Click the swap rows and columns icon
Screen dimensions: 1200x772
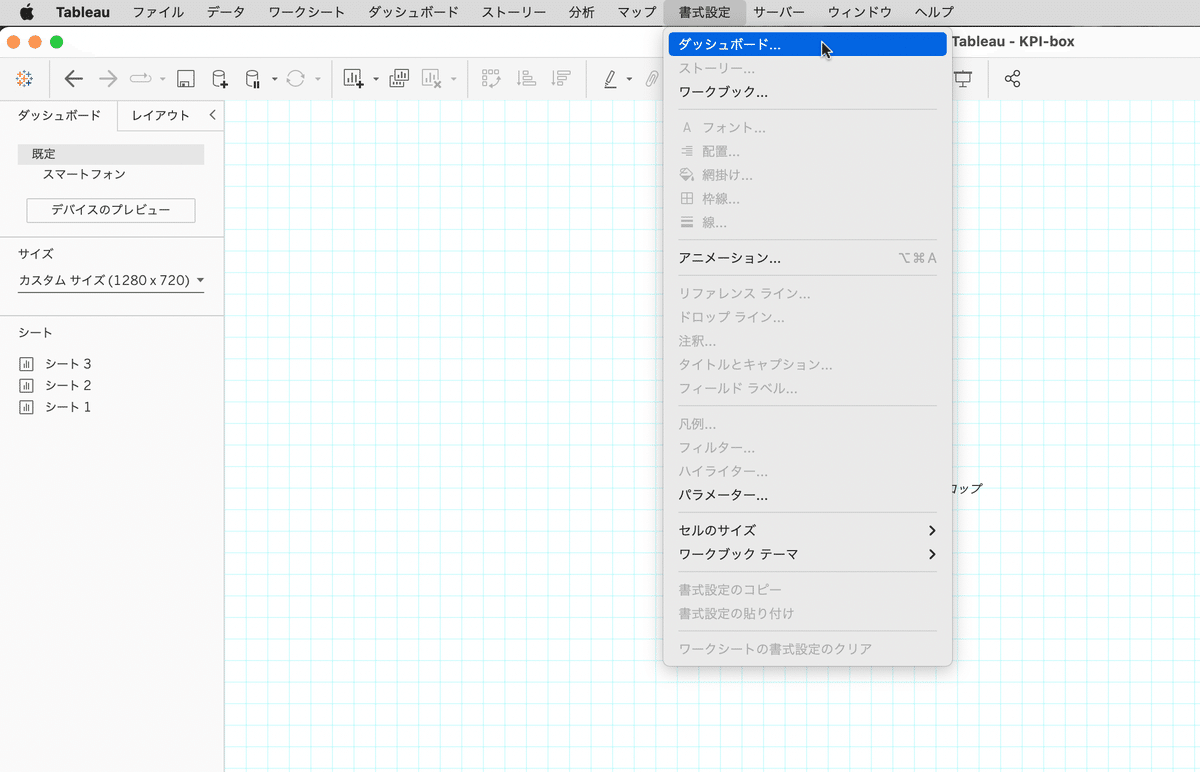tap(491, 79)
